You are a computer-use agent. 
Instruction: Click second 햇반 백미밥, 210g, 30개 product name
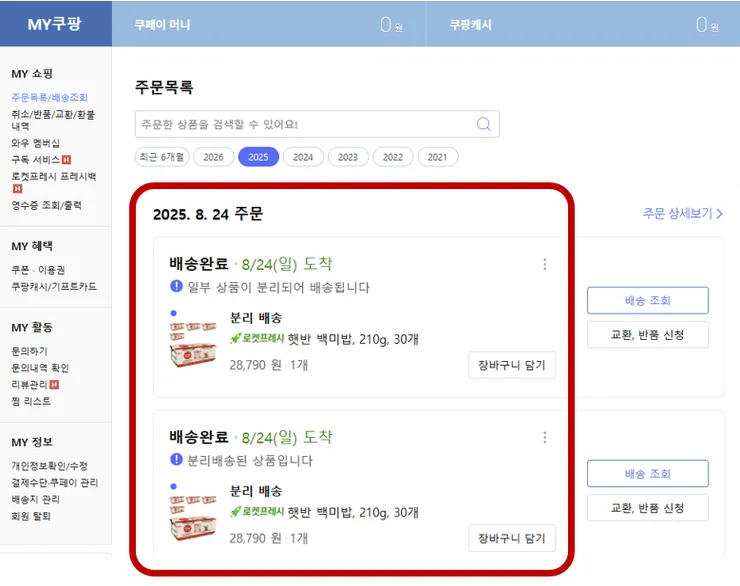coord(353,512)
